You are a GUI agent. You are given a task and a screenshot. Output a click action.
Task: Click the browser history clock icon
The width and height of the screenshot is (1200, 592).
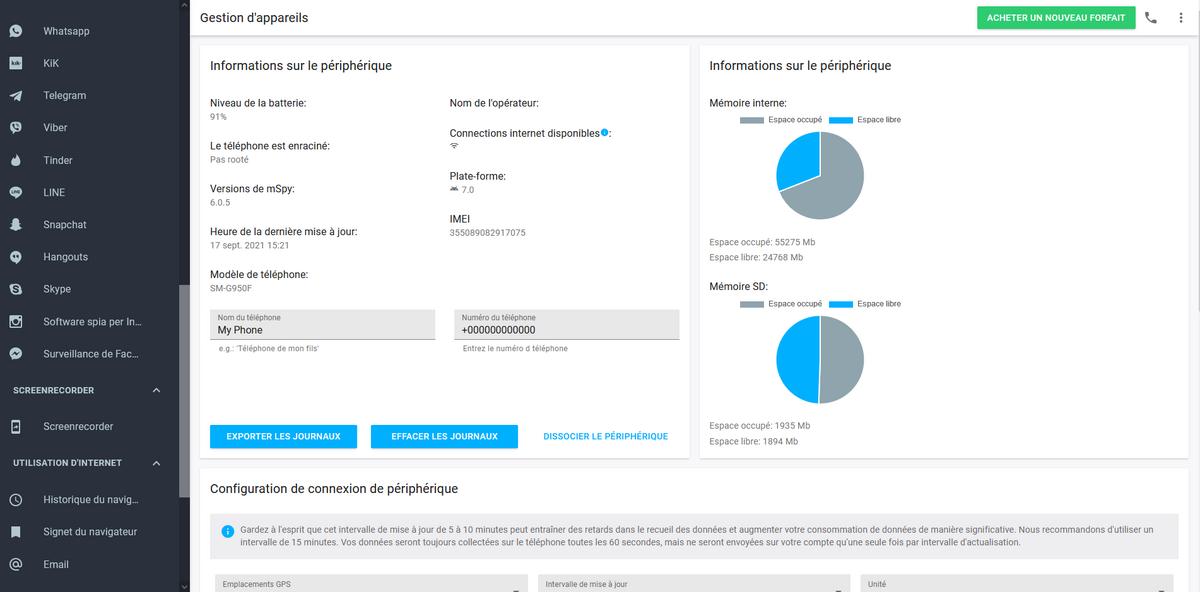[16, 500]
